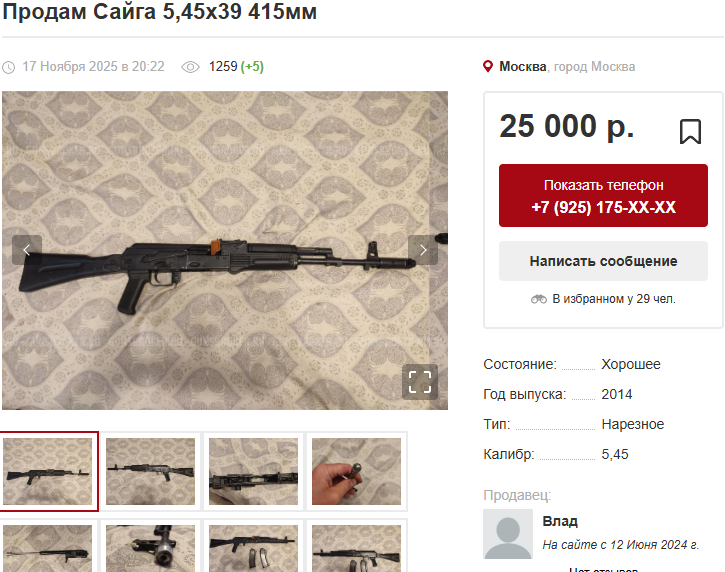Image resolution: width=725 pixels, height=572 pixels.
Task: Click seller Влад's avatar image
Action: tap(508, 534)
